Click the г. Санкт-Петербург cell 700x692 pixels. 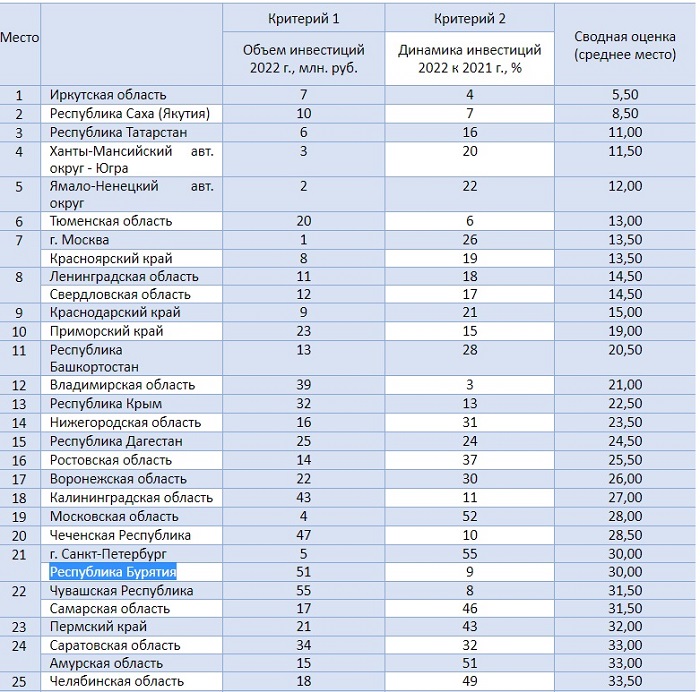point(108,553)
